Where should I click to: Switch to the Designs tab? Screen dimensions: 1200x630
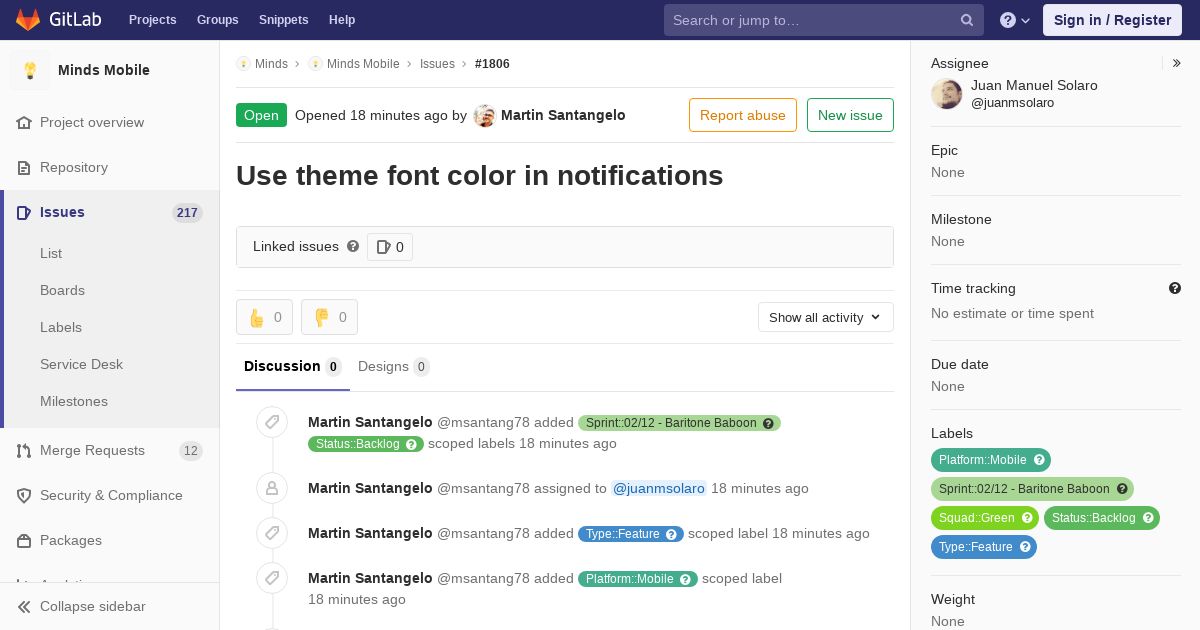[394, 366]
